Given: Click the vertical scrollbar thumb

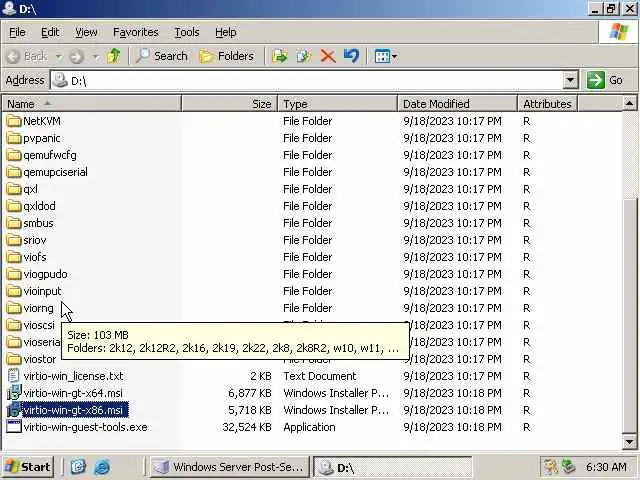Looking at the screenshot, I should pyautogui.click(x=630, y=314).
